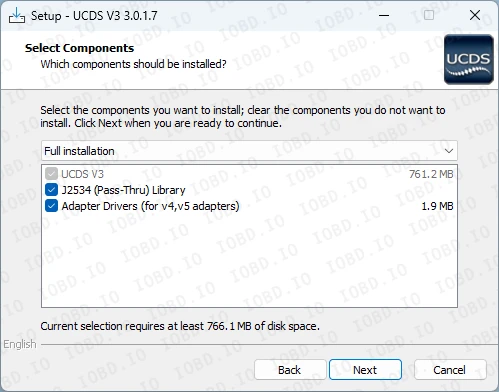Click the greyed UCDS V3 checkbox
The image size is (499, 392).
pos(51,174)
